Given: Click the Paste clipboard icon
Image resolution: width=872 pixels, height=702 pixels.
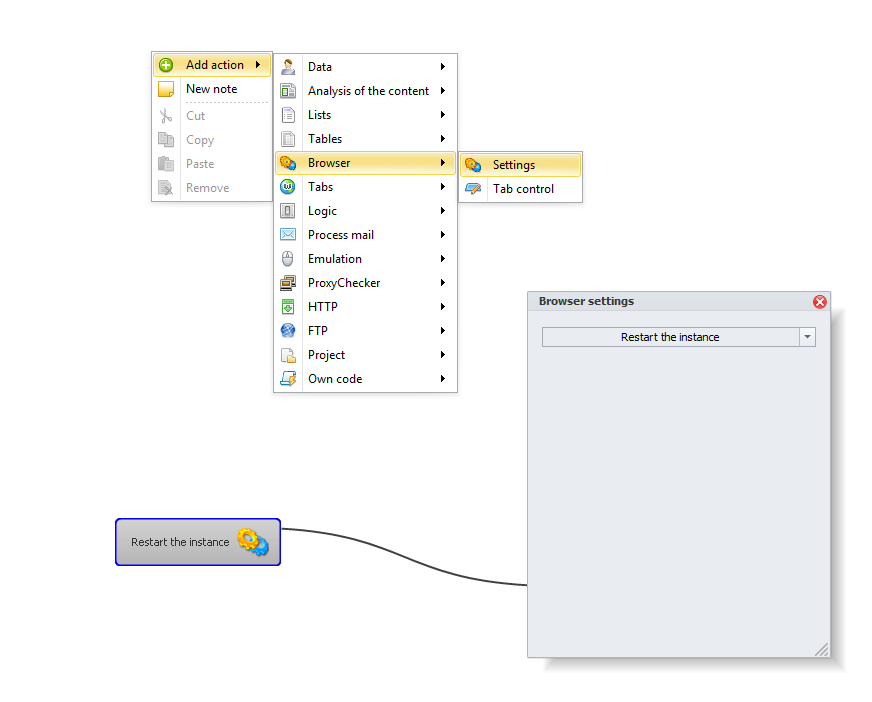Looking at the screenshot, I should click(166, 164).
